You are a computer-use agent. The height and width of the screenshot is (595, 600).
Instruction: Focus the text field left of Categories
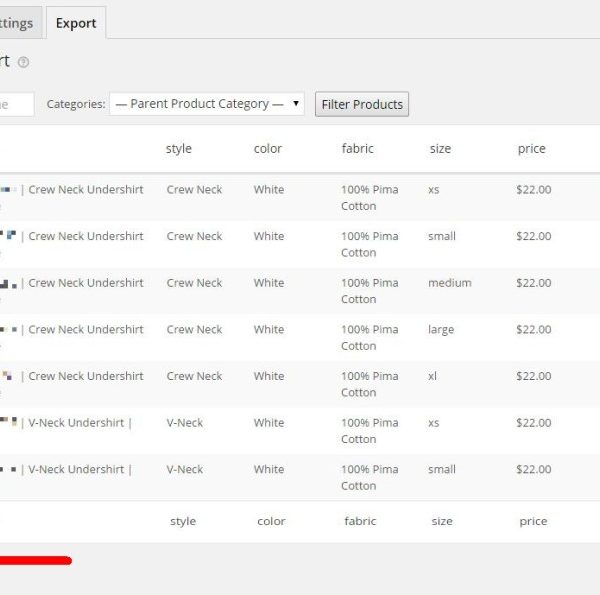point(14,104)
